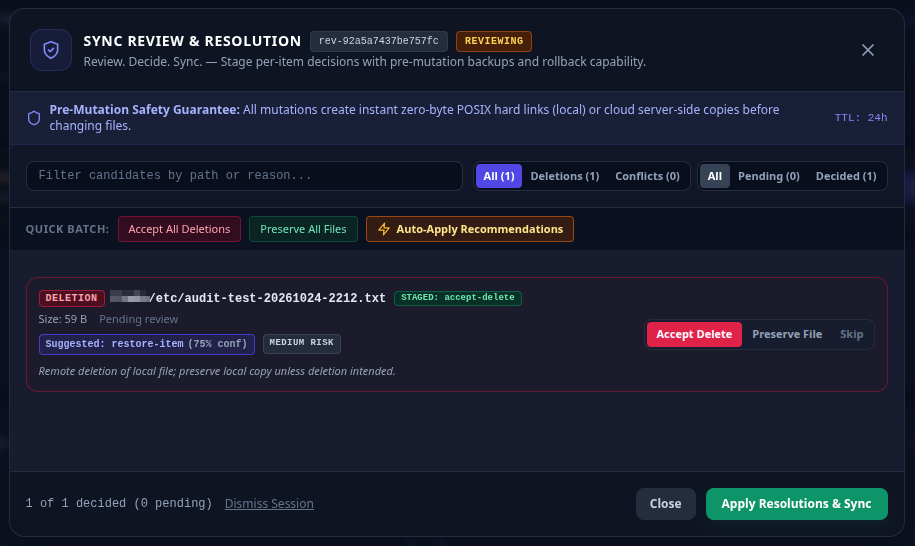Choose Skip for audit-test file
This screenshot has width=915, height=546.
click(x=851, y=334)
